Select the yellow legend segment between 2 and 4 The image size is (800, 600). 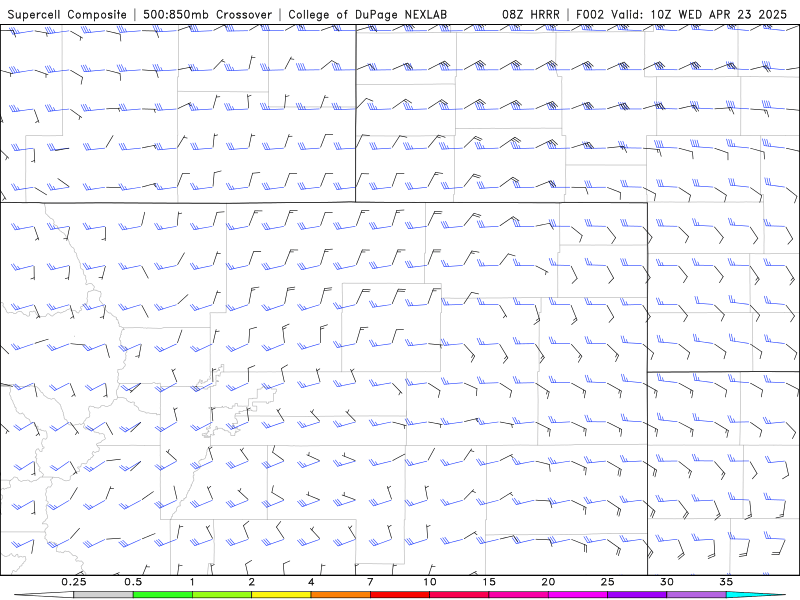click(x=281, y=595)
